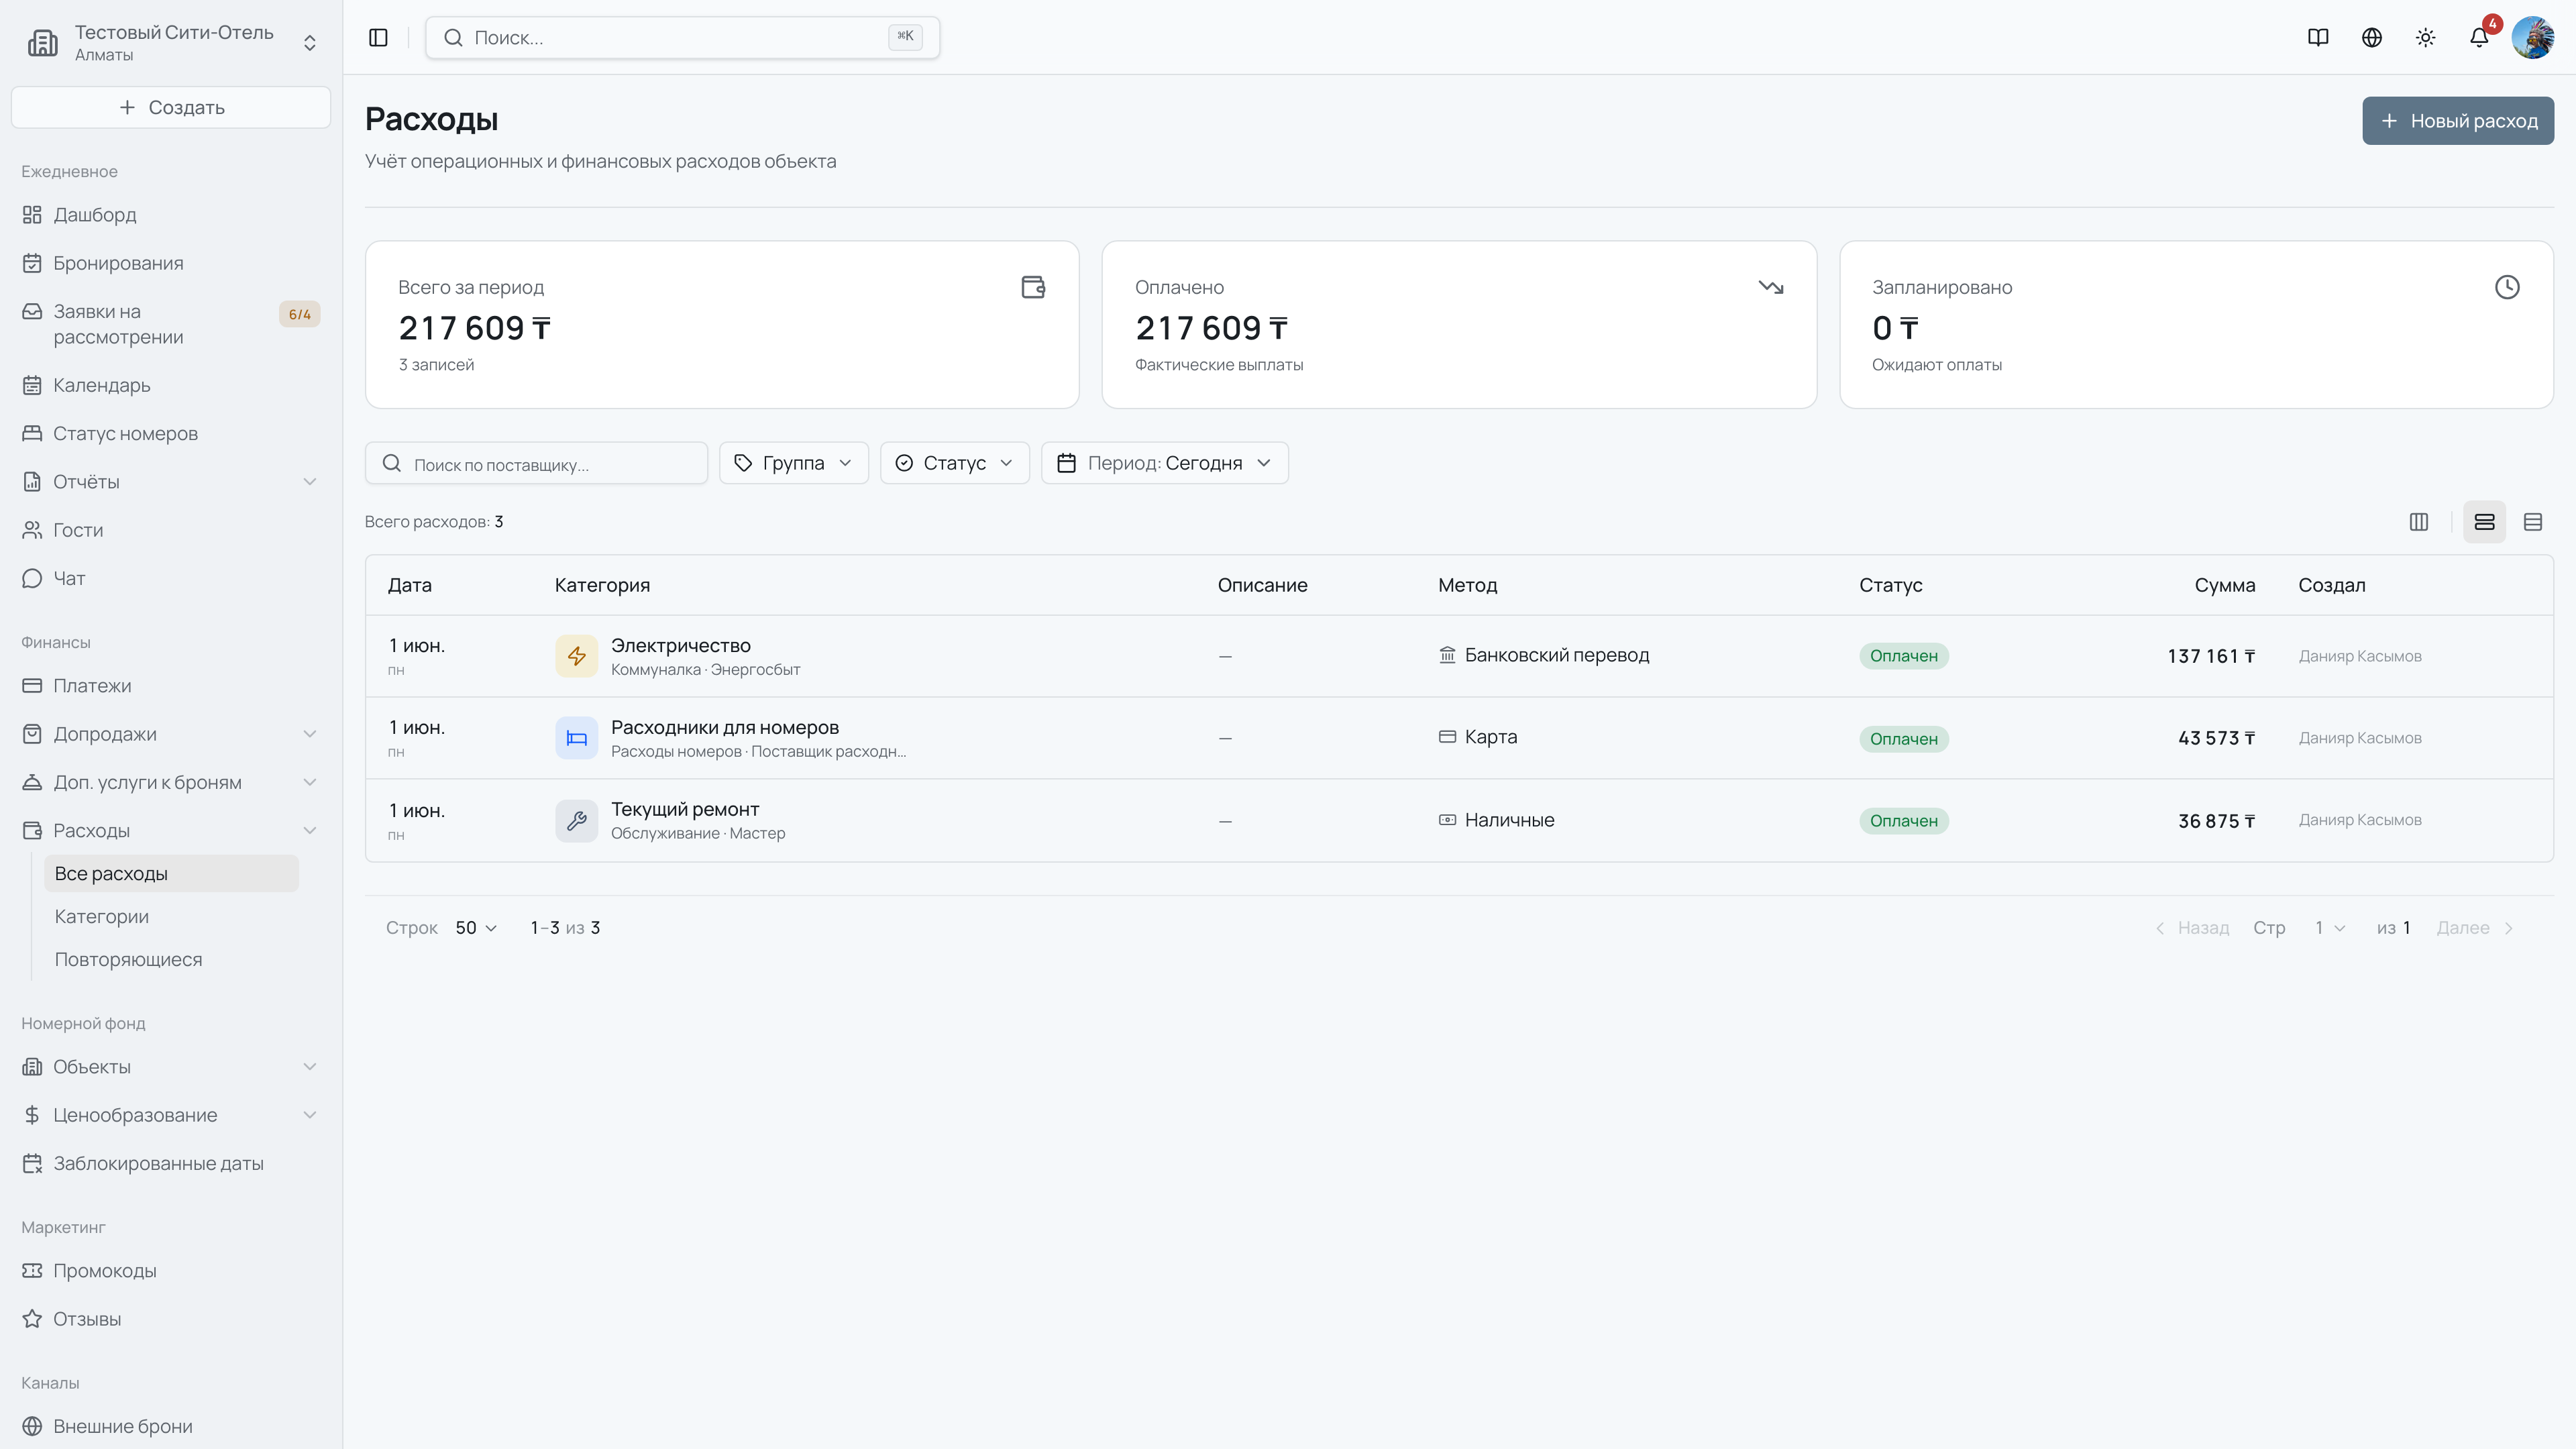
Task: Open the notifications bell
Action: pos(2479,38)
